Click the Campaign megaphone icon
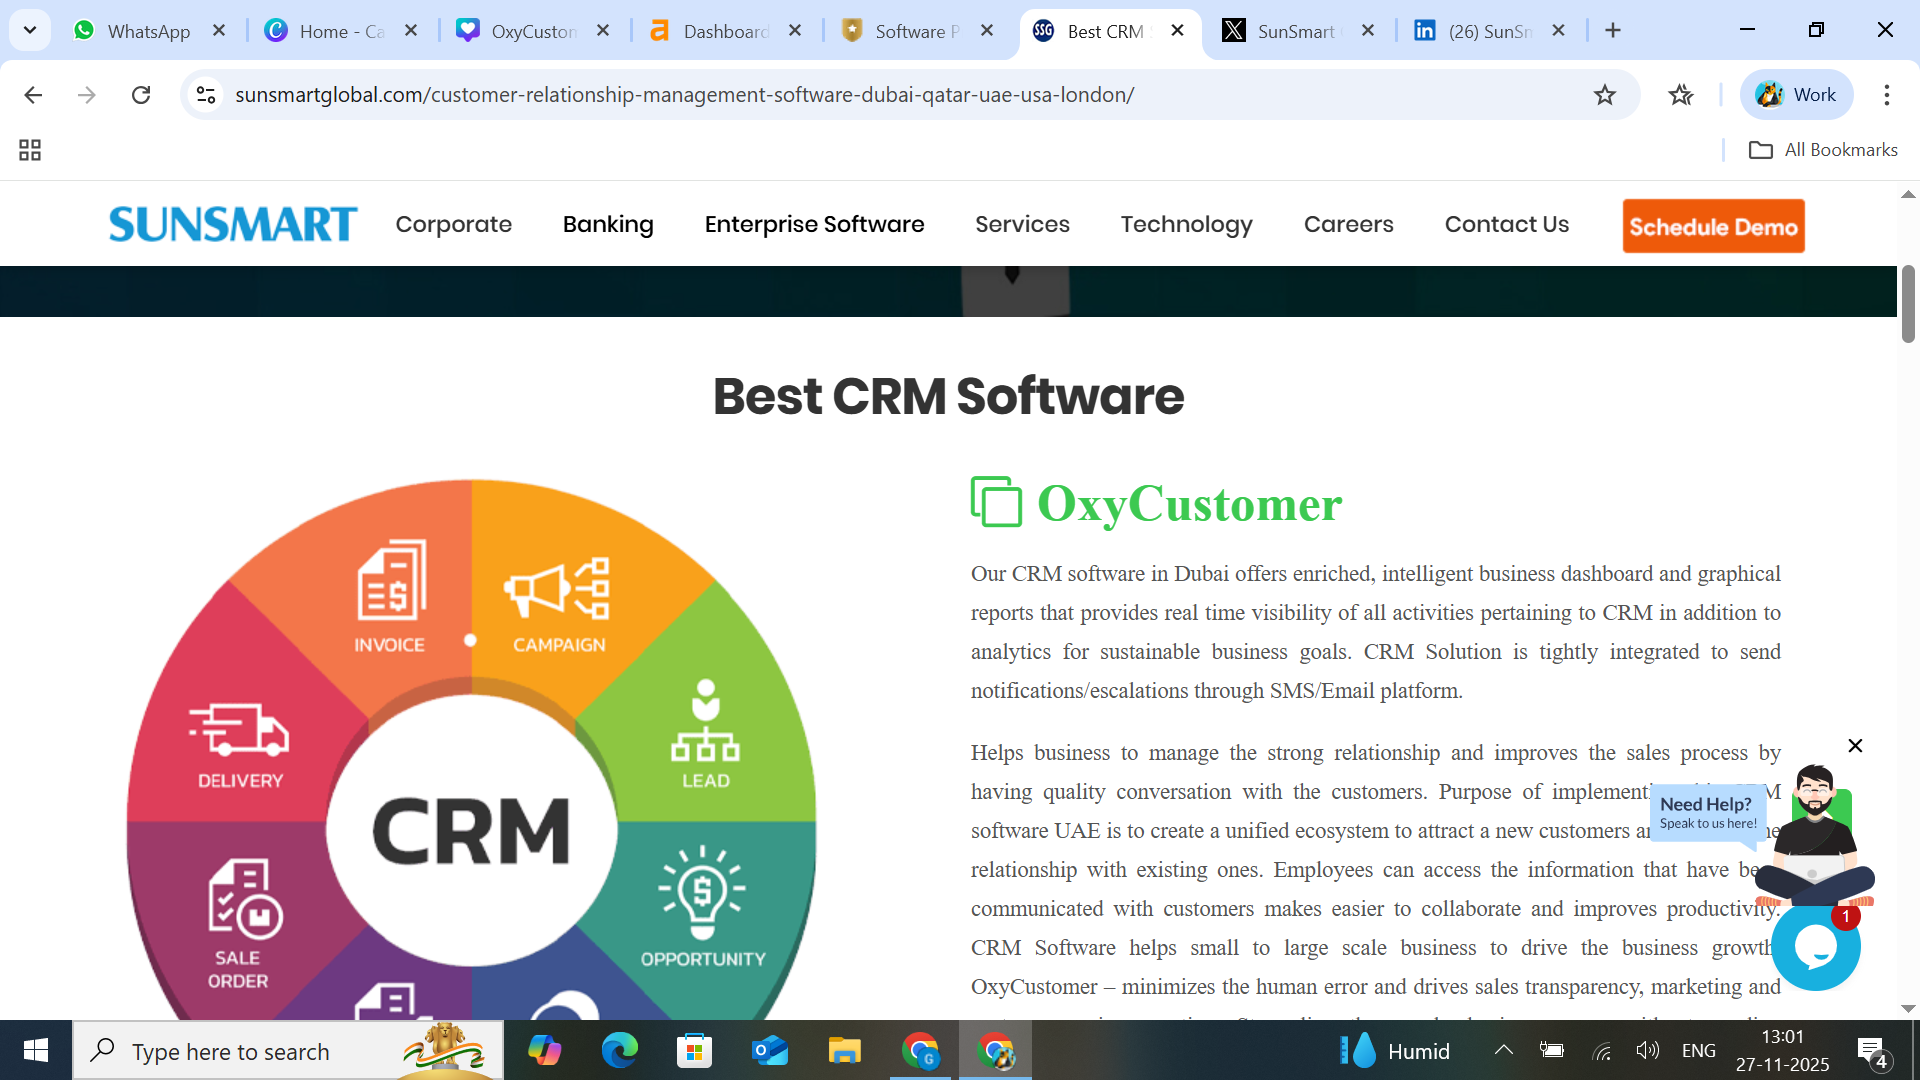This screenshot has height=1080, width=1920. click(x=557, y=588)
